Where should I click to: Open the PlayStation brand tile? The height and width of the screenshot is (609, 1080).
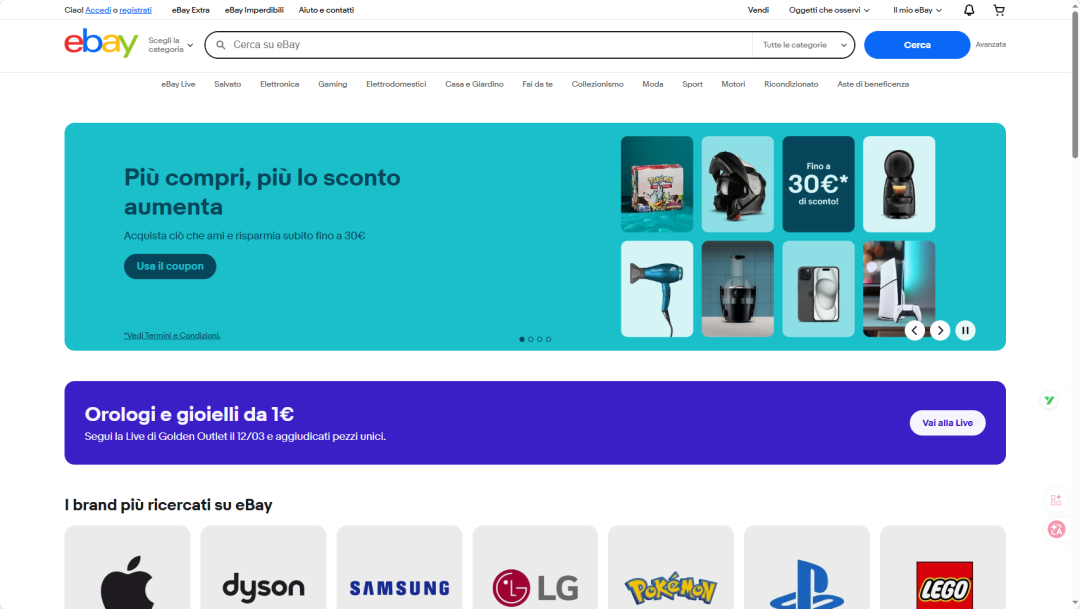(806, 568)
